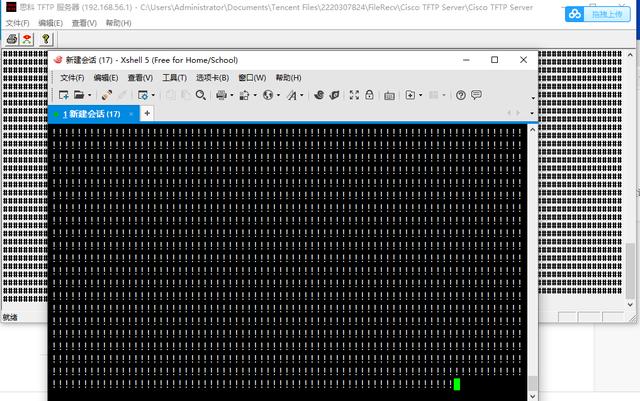
Task: Click the grayed copy icon in Xshell toolbar
Action: point(171,95)
